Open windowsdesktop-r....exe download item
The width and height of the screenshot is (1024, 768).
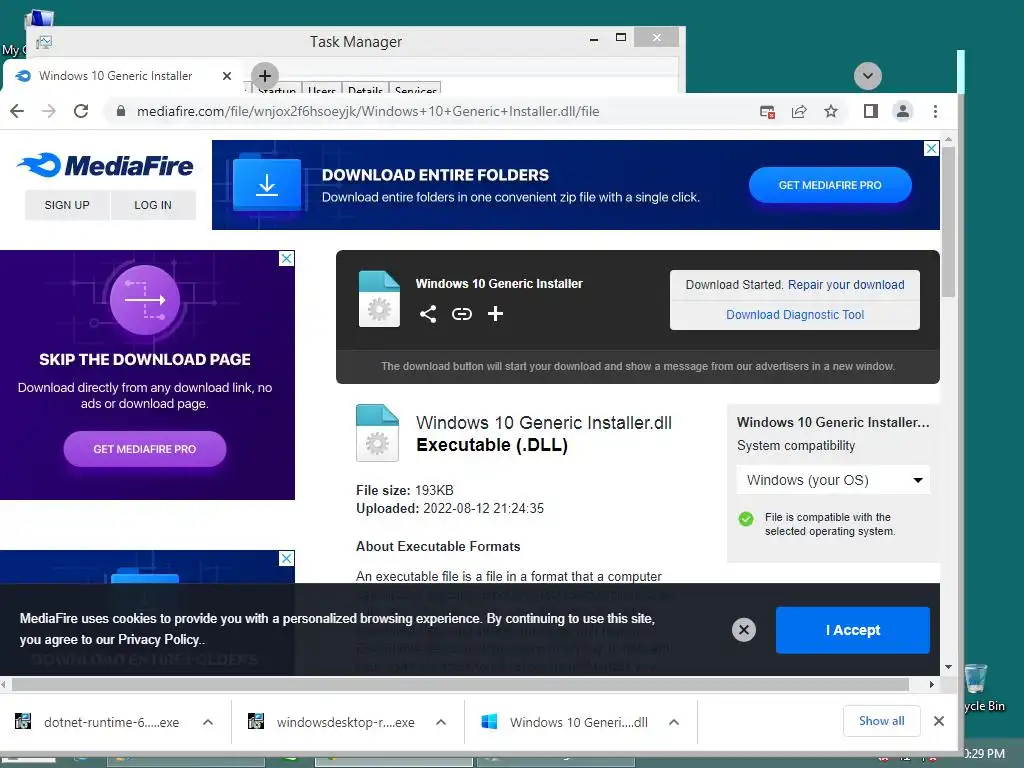[332, 722]
